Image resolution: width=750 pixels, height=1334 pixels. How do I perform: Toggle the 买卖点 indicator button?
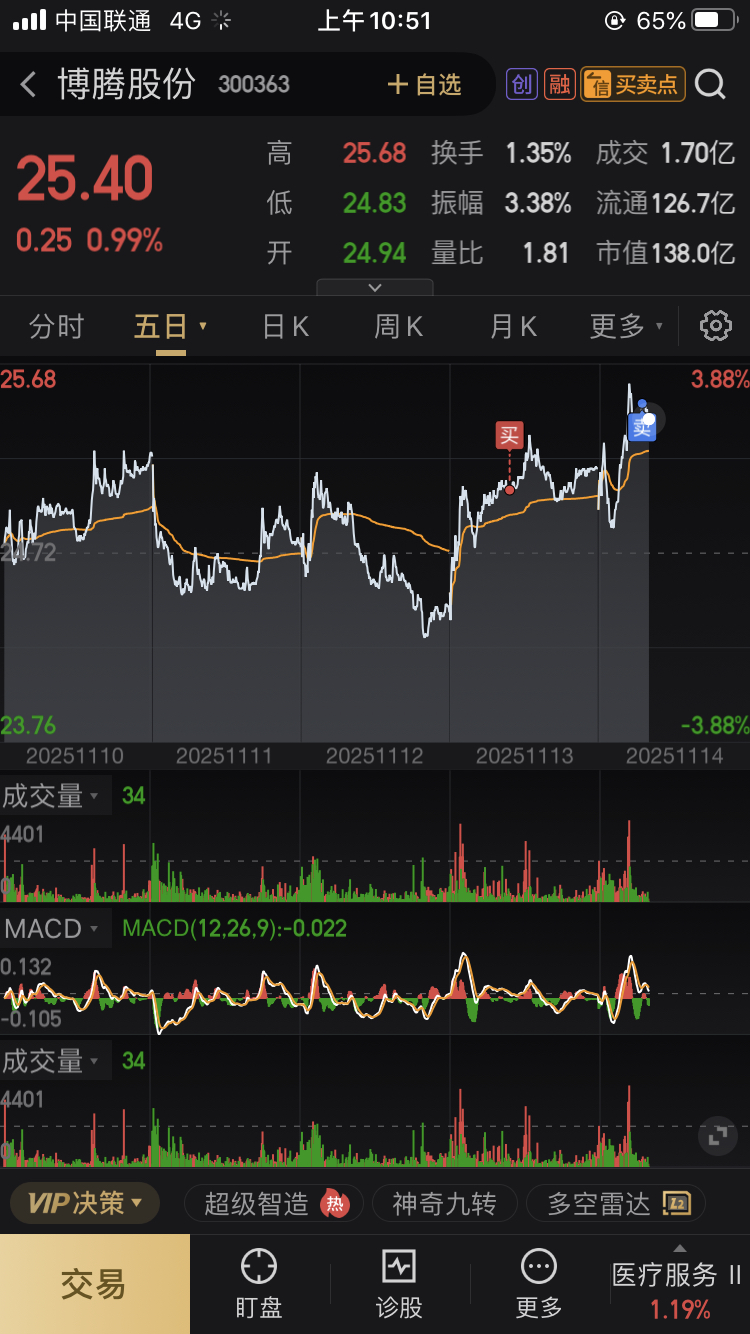(x=632, y=85)
